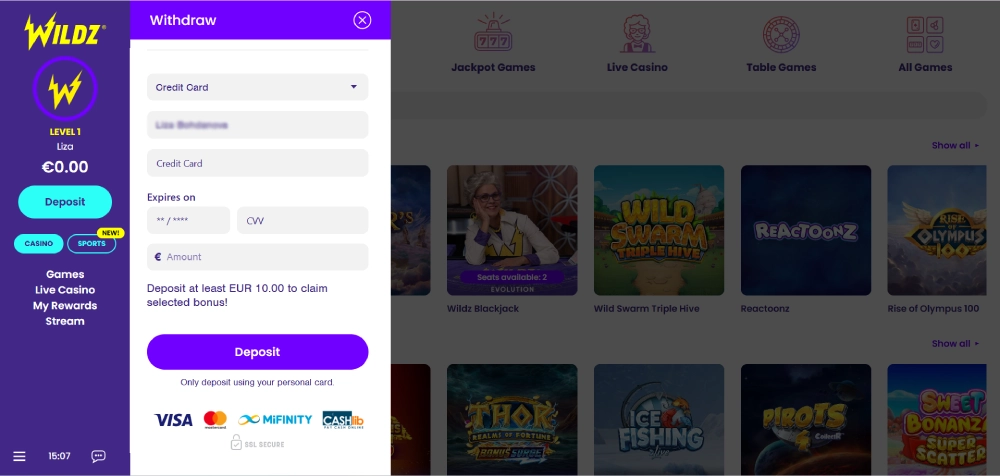1000x476 pixels.
Task: Open the Live Casino dealer icon
Action: [636, 34]
